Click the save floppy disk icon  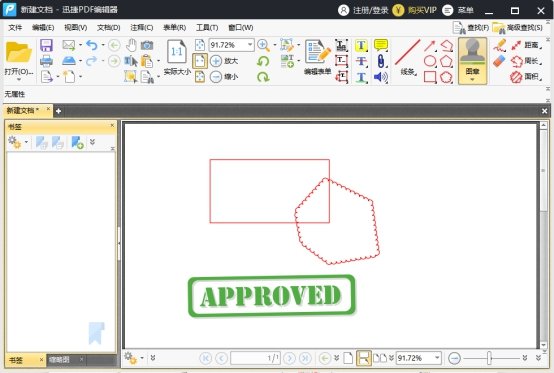(x=46, y=45)
